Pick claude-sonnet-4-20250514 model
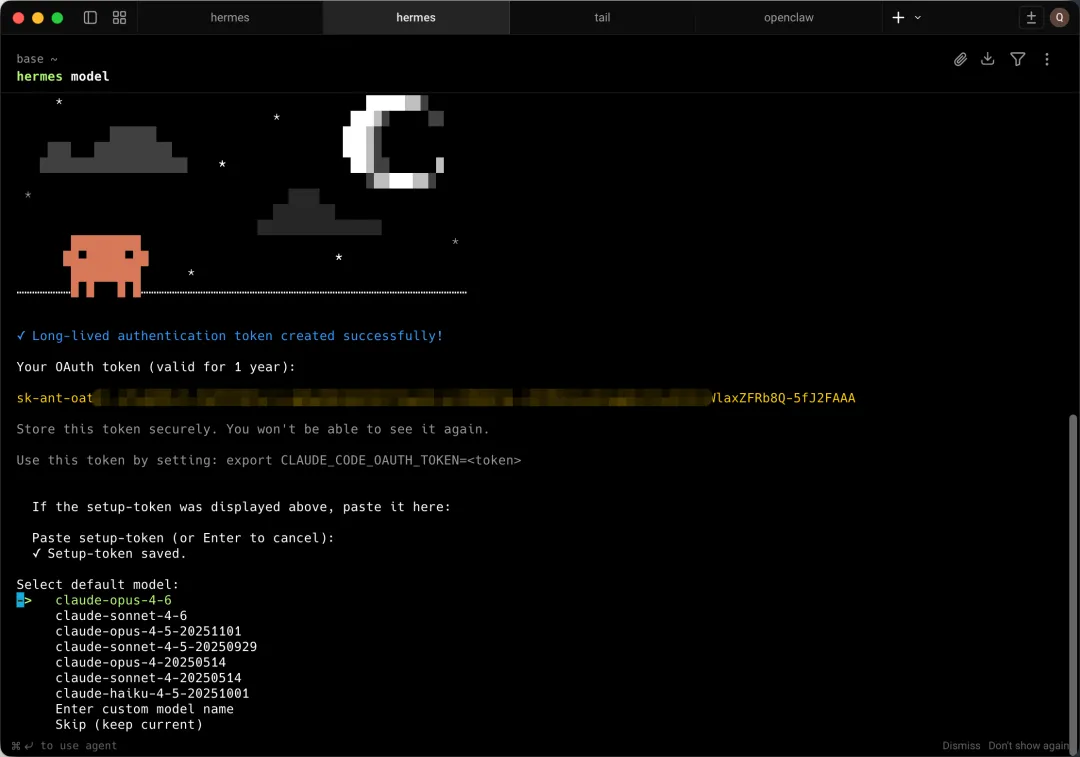 [x=148, y=678]
